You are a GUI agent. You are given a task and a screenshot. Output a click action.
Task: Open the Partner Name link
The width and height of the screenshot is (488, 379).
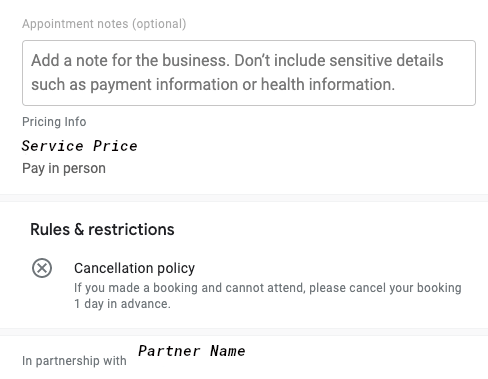coord(192,351)
